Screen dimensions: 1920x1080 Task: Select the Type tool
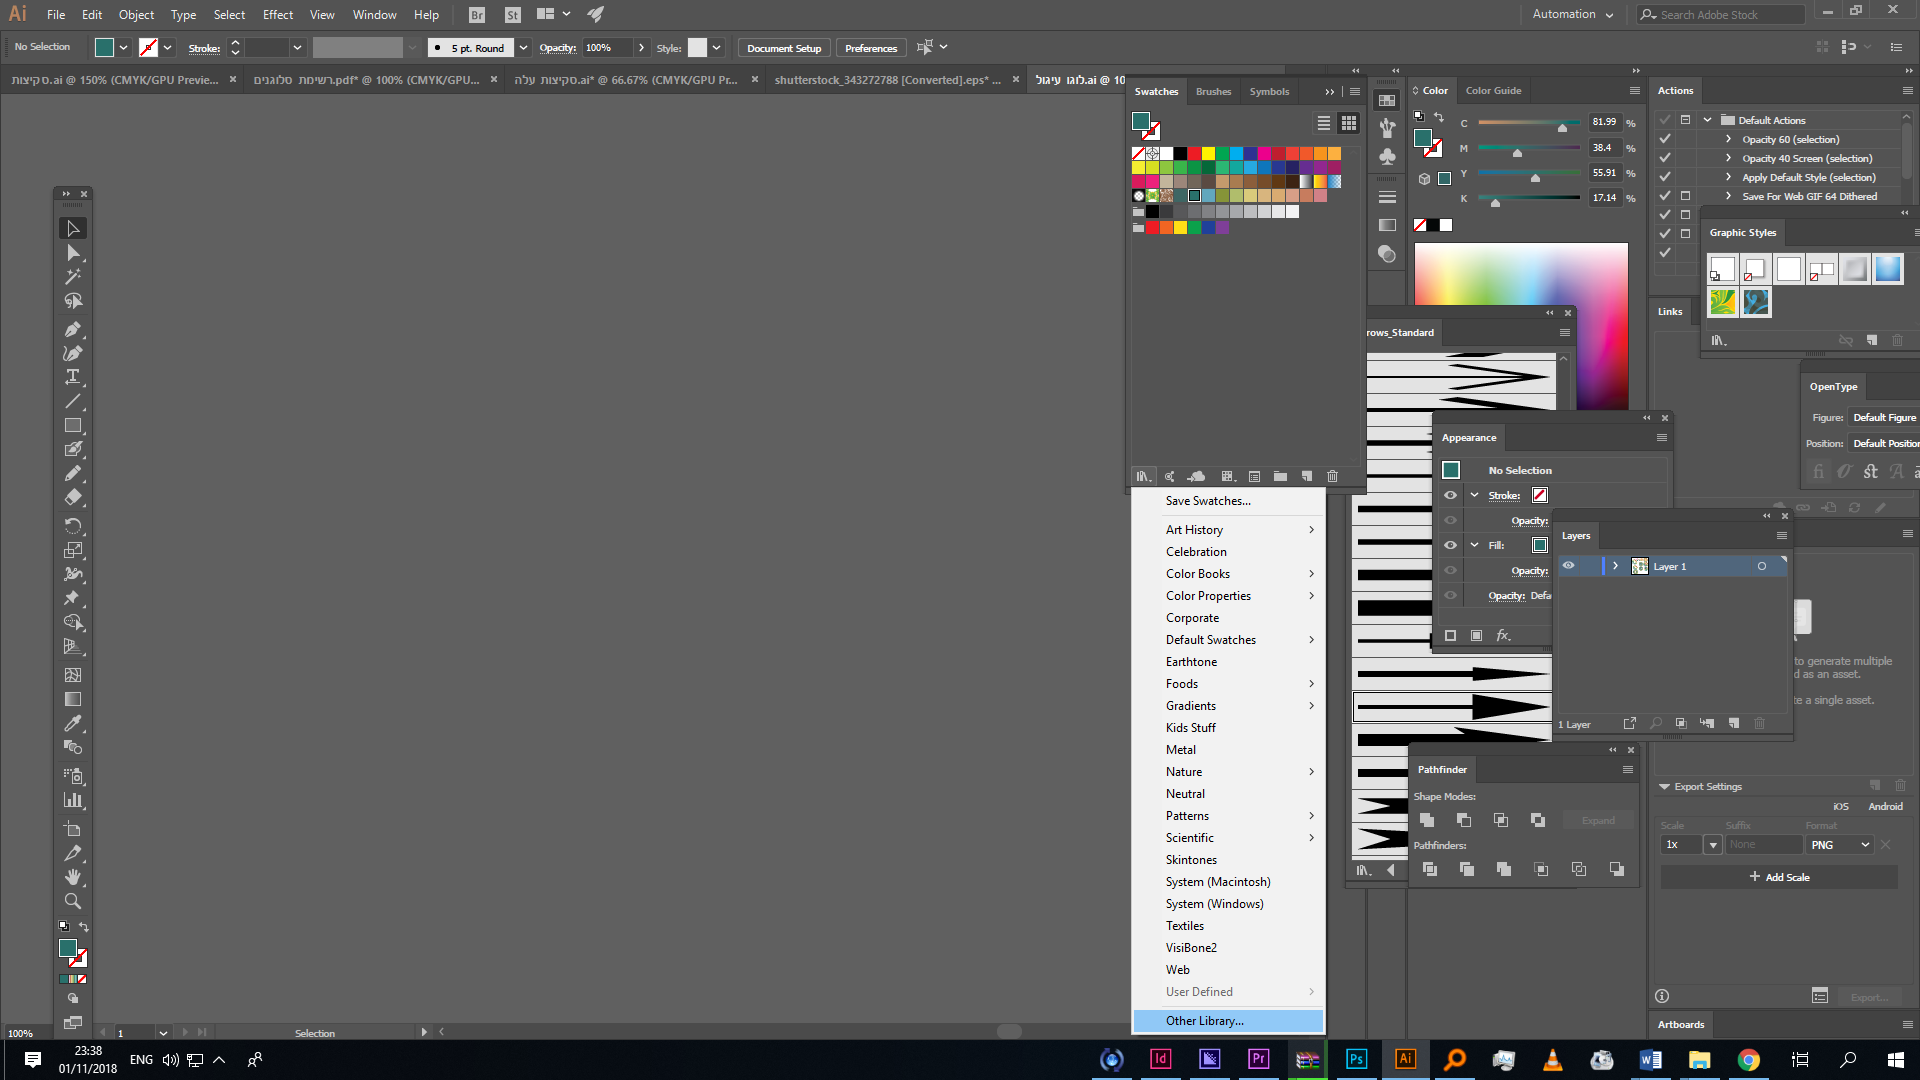pyautogui.click(x=73, y=377)
